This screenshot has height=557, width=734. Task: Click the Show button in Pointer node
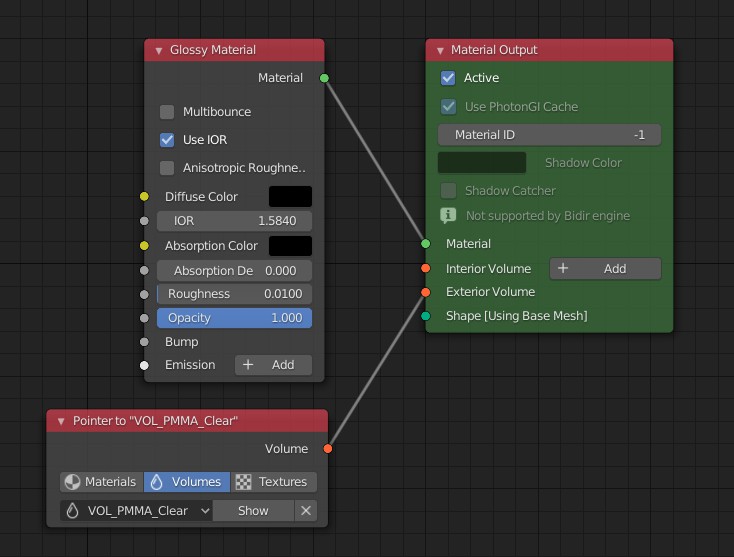(253, 511)
